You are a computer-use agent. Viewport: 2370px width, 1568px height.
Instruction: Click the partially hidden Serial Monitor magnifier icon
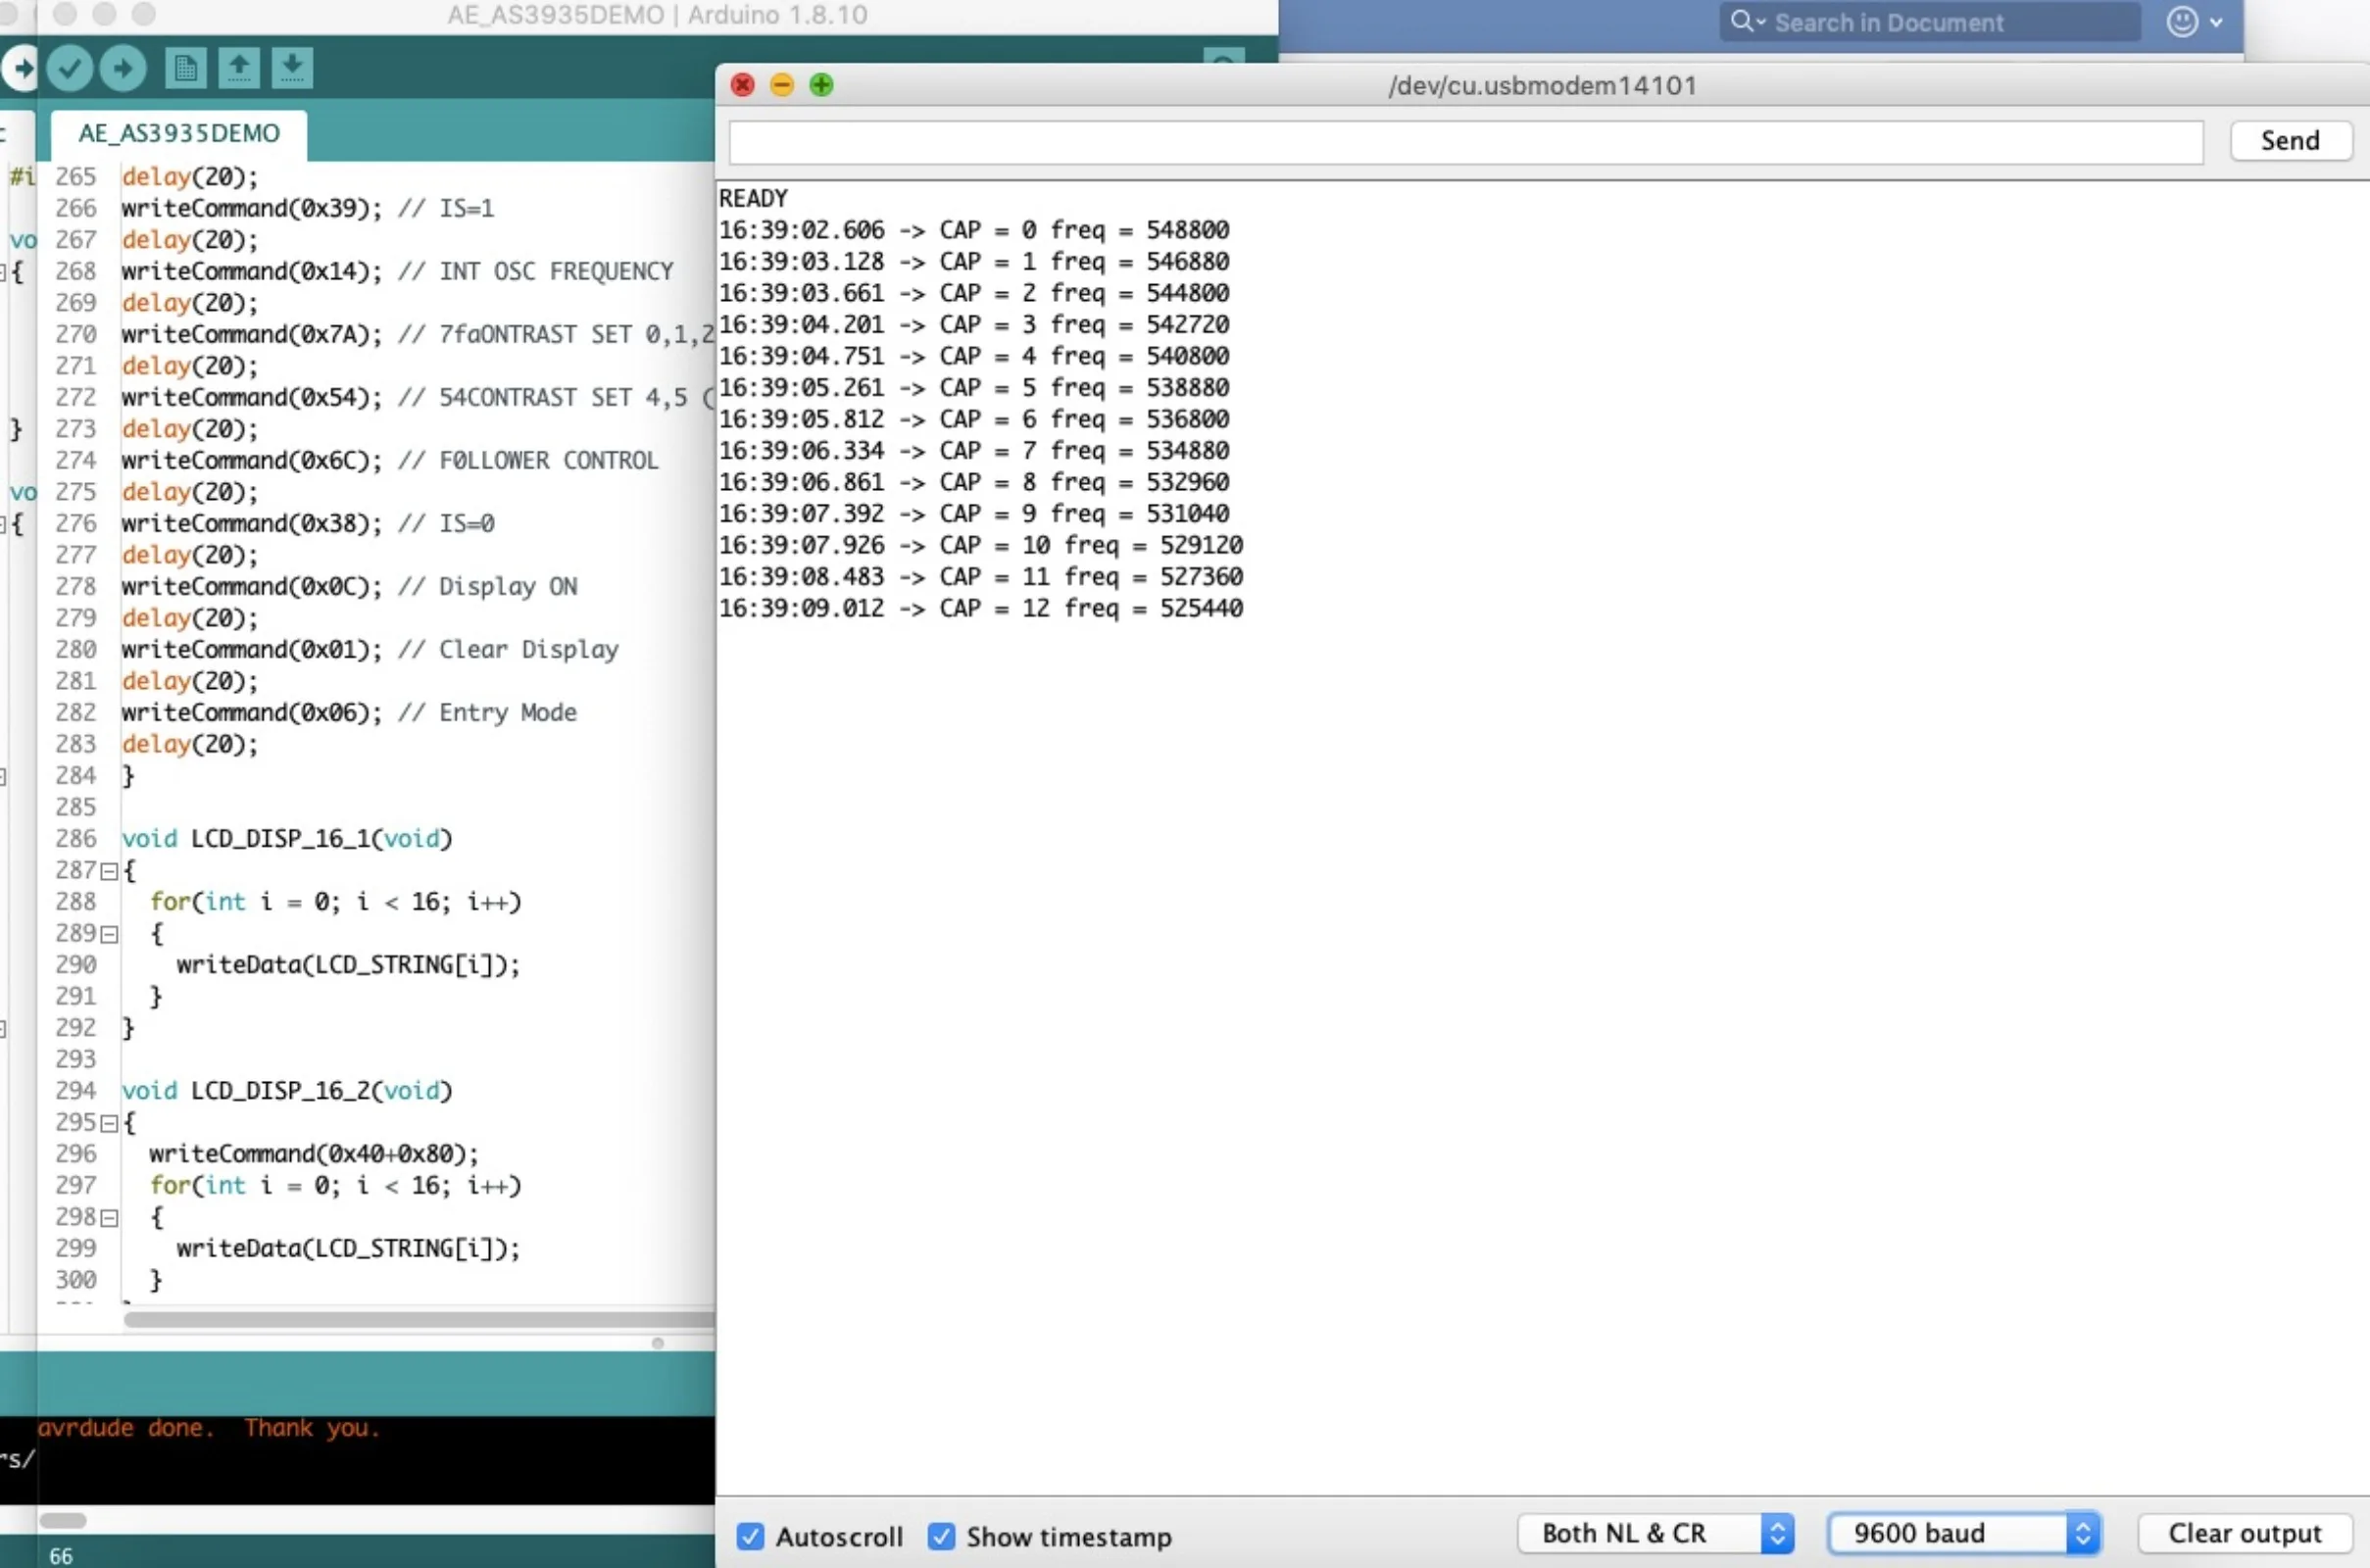[1224, 58]
